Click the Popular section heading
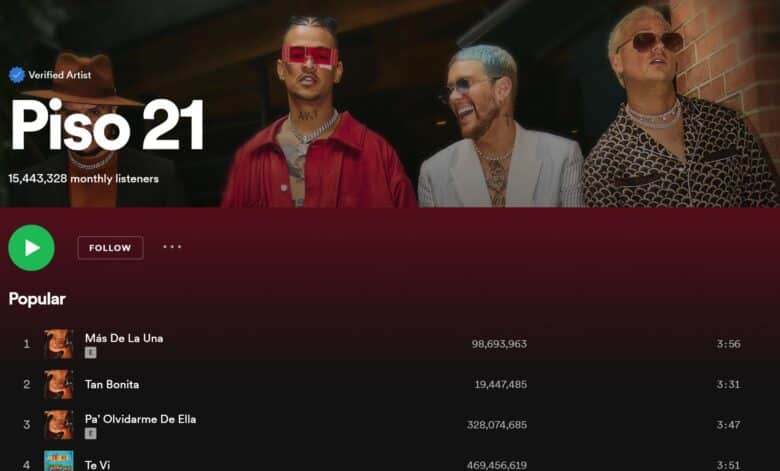This screenshot has height=471, width=780. 37,299
